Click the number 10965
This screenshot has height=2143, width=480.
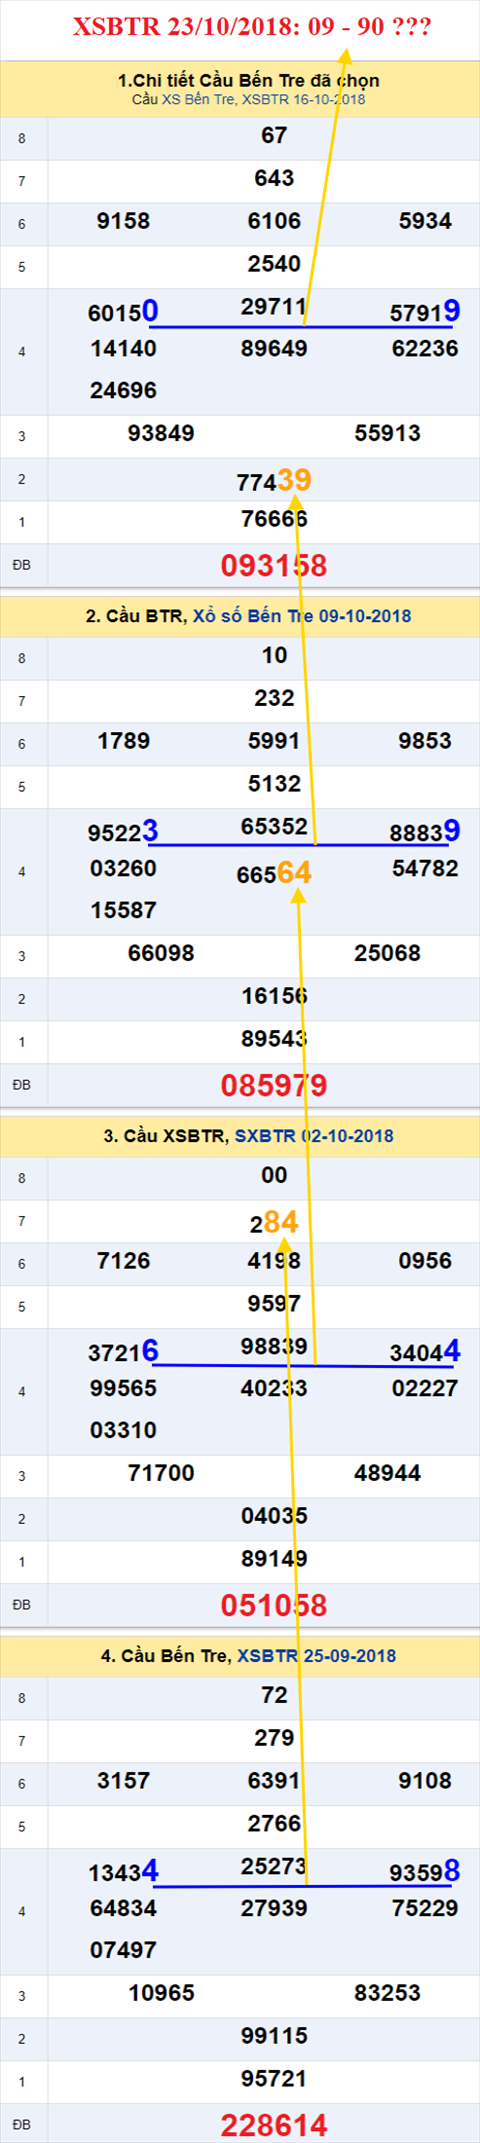pos(161,1993)
